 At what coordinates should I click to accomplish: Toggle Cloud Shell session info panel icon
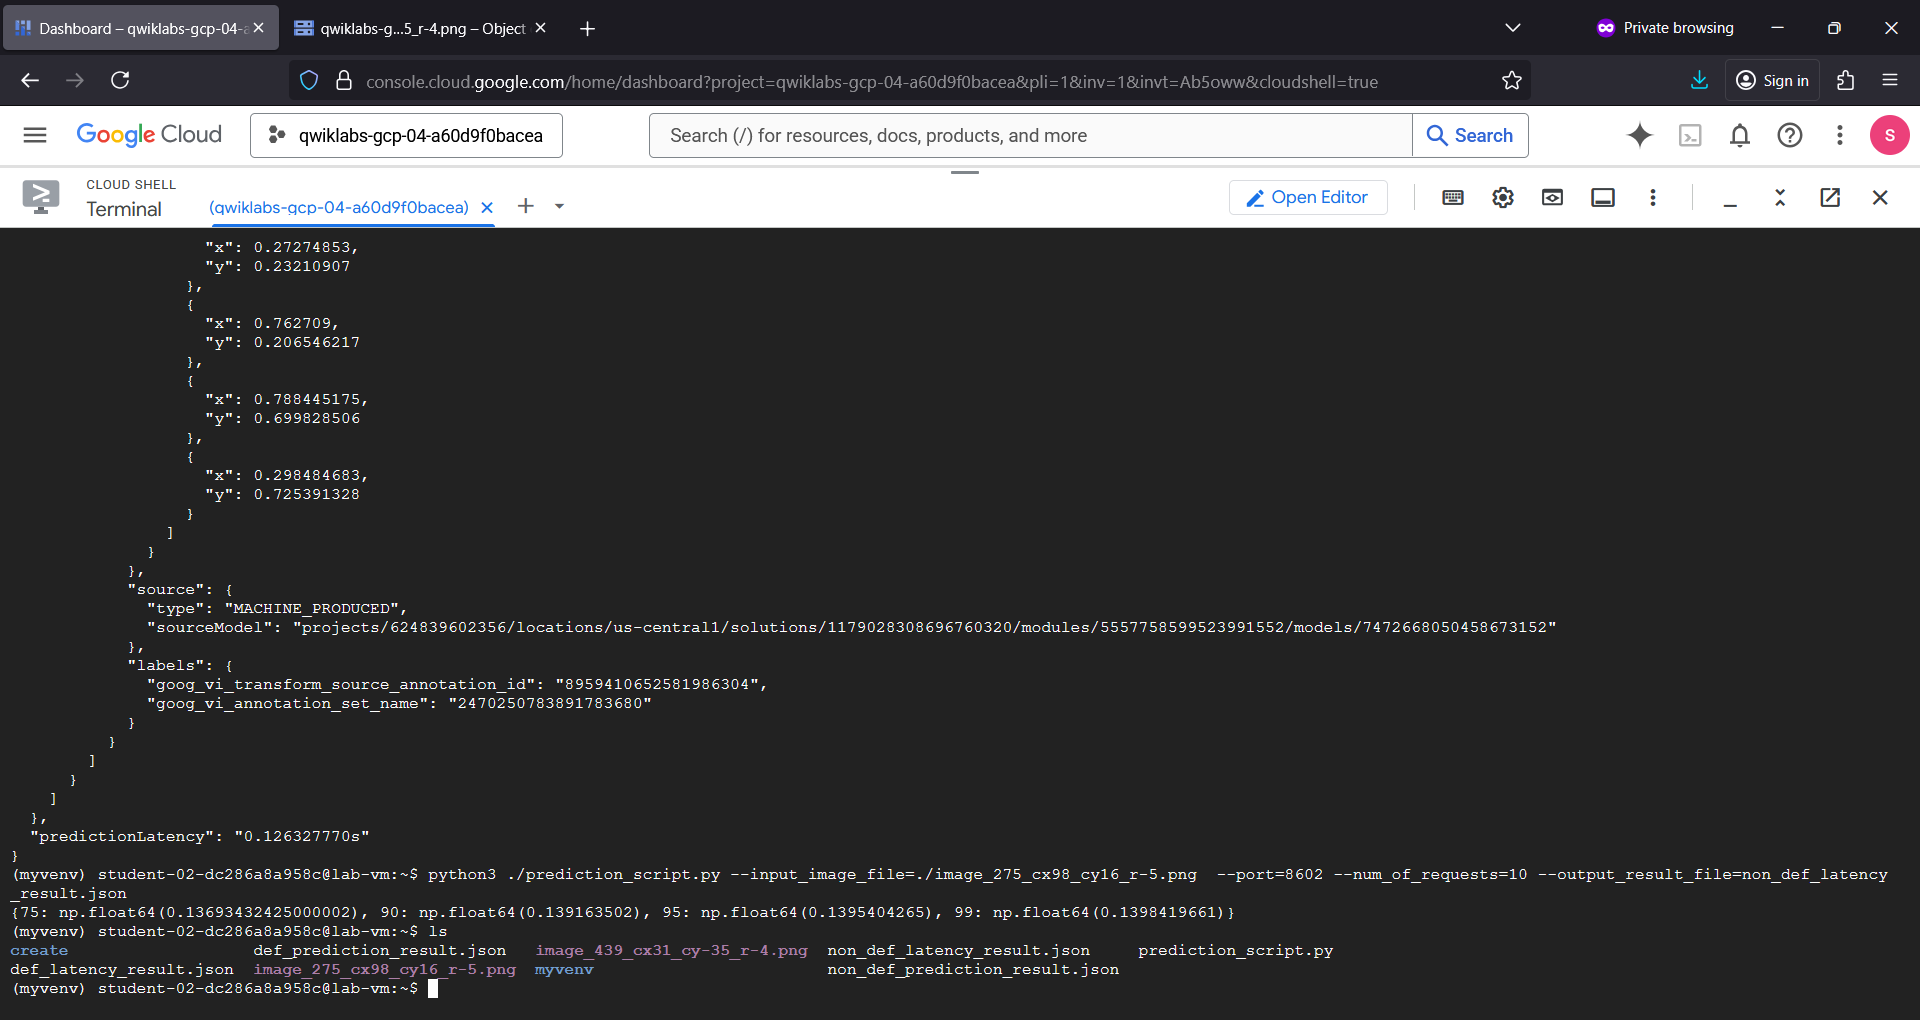(x=1603, y=197)
